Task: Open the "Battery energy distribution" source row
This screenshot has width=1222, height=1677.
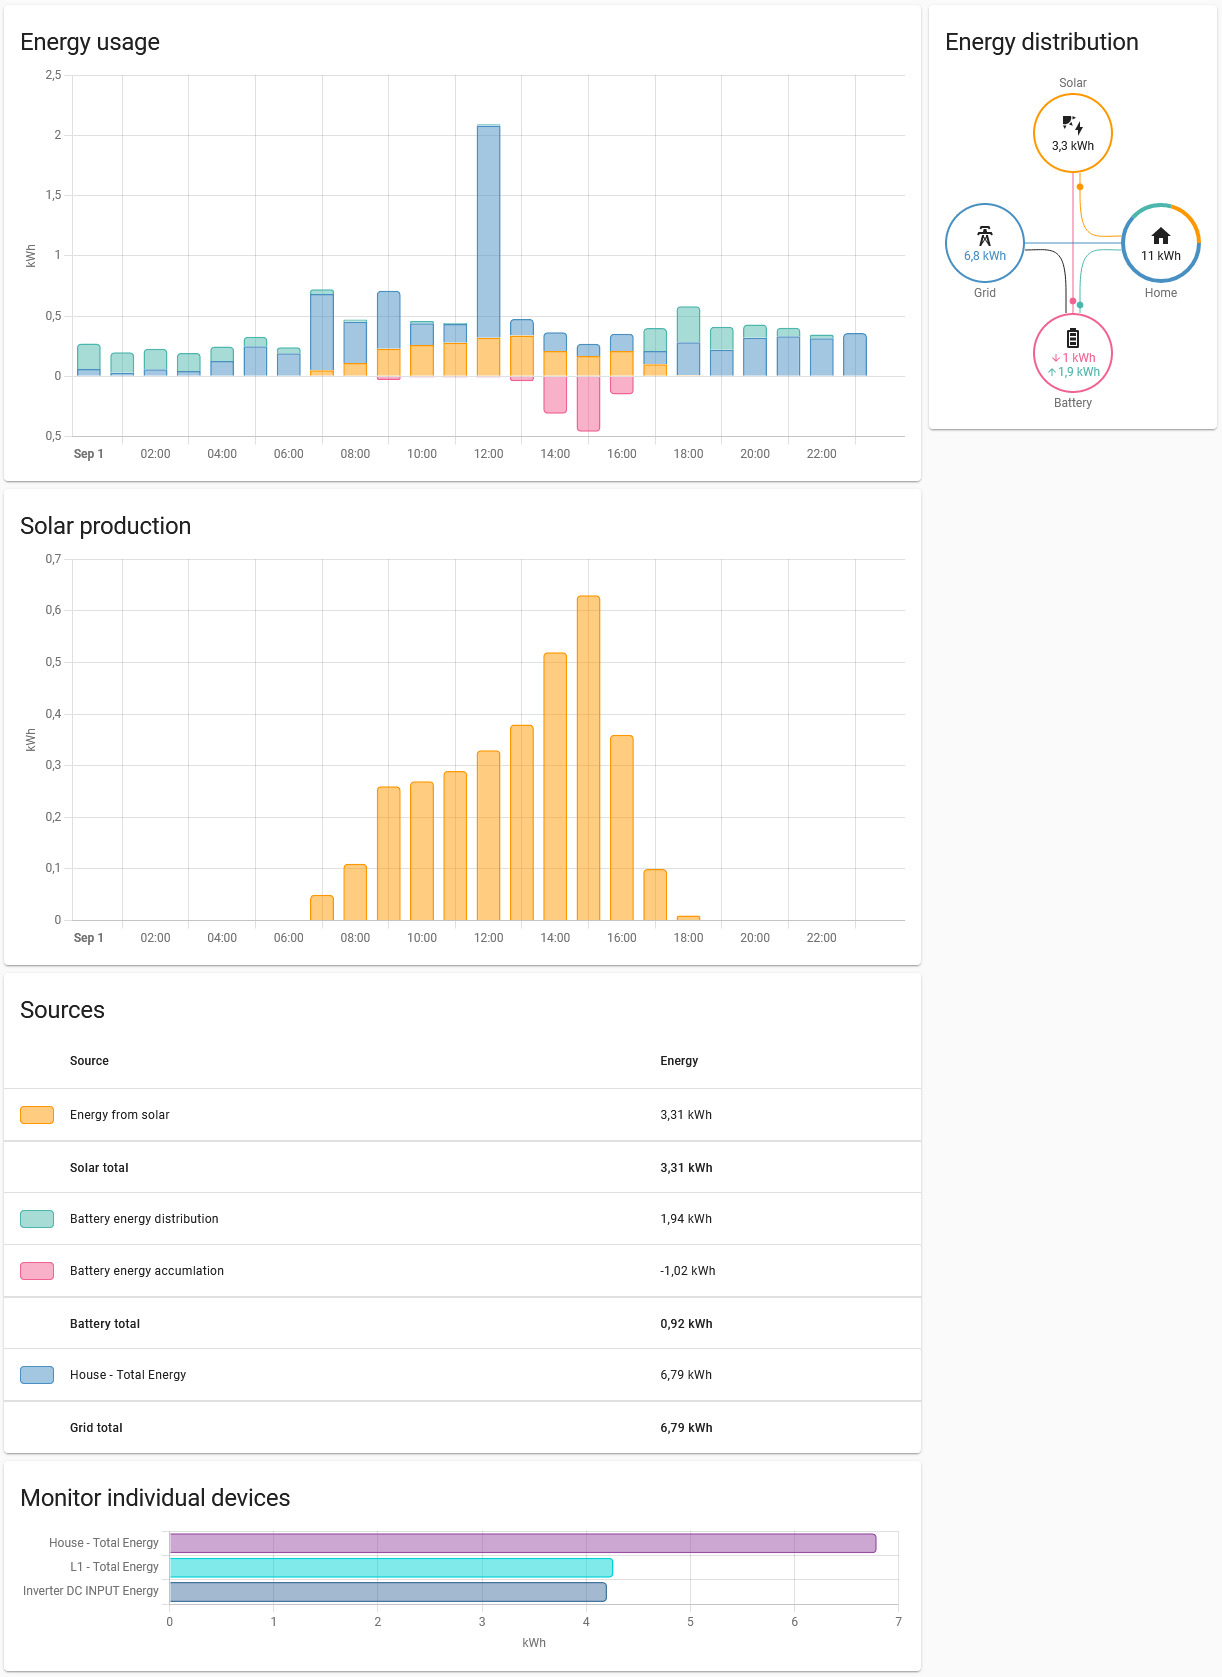Action: pyautogui.click(x=462, y=1219)
